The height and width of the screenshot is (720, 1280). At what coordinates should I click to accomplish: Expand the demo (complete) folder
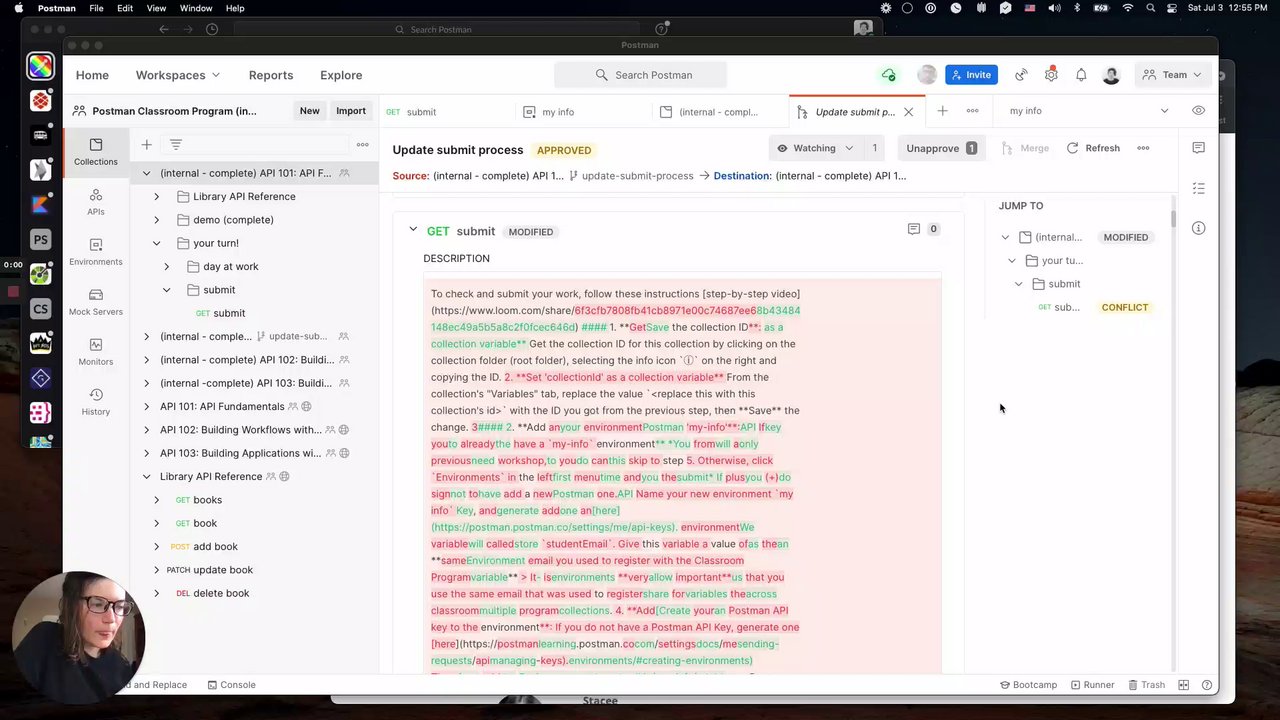[x=156, y=220]
